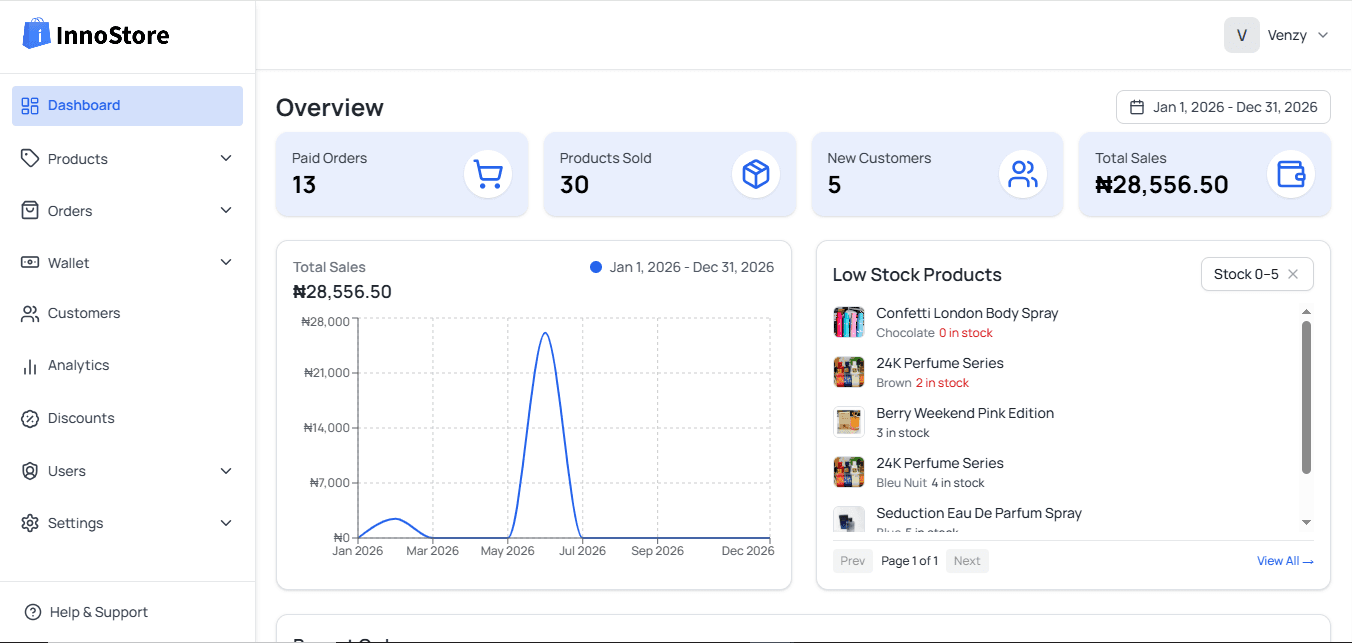Viewport: 1352px width, 643px height.
Task: Click the Confetti London Body Spray thumbnail
Action: click(x=849, y=322)
